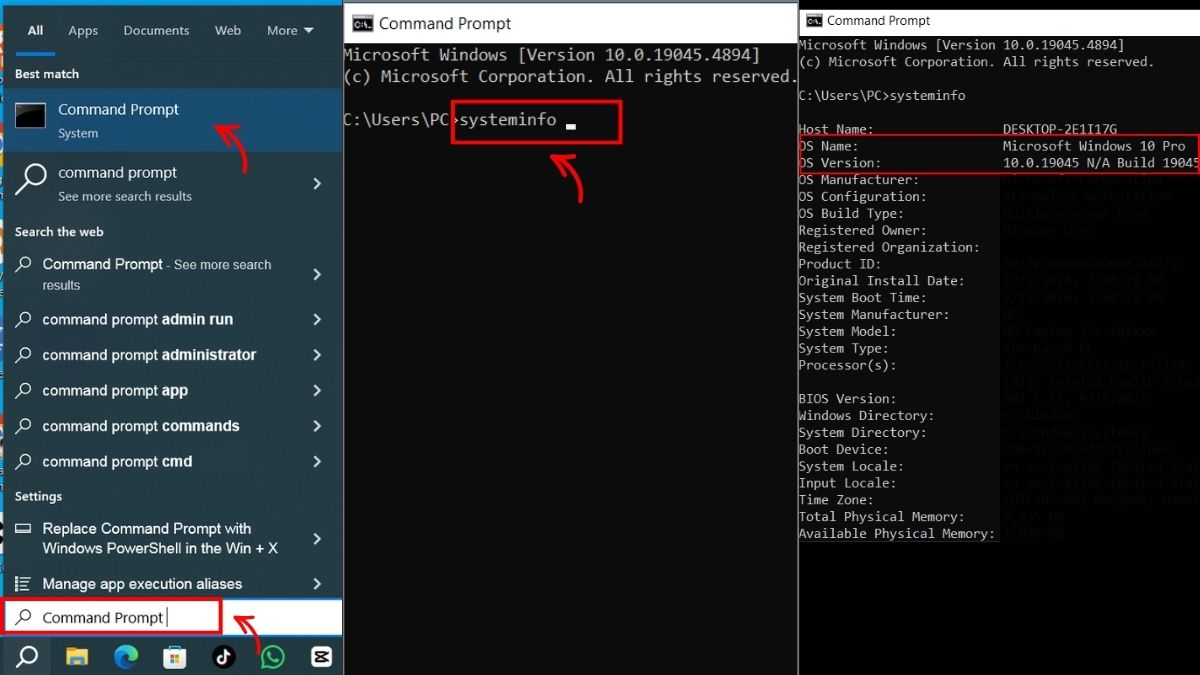Click the 'Search the web' section heading

[x=59, y=232]
